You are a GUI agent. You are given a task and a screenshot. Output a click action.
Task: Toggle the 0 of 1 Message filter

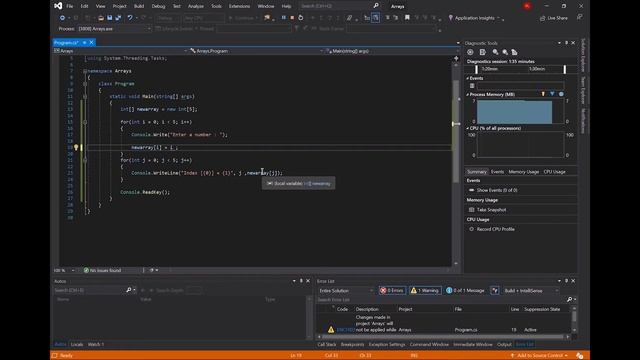point(465,291)
